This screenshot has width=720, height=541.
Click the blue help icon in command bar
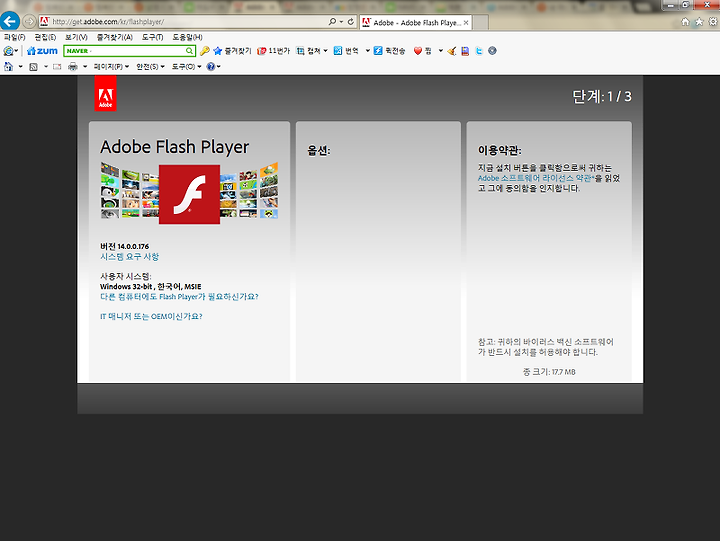coord(211,67)
